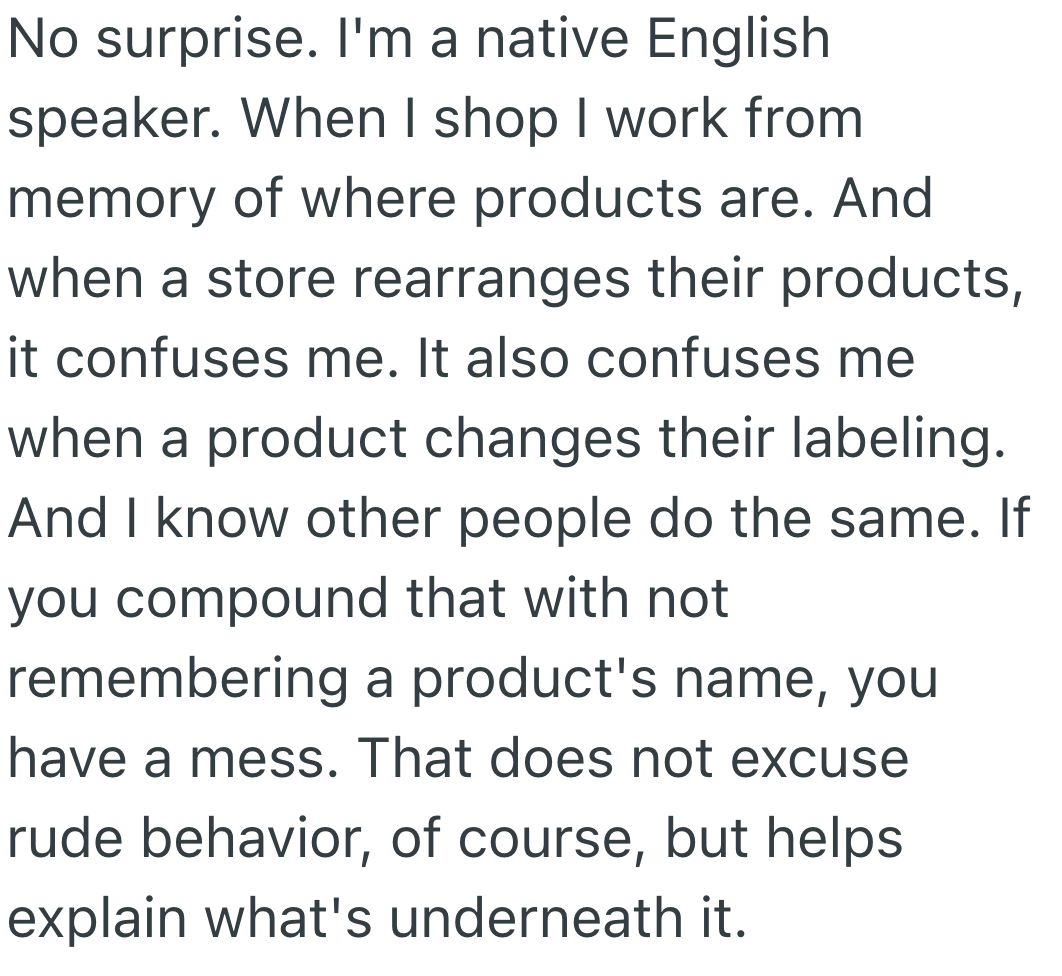Click the word "shop"

click(x=506, y=121)
